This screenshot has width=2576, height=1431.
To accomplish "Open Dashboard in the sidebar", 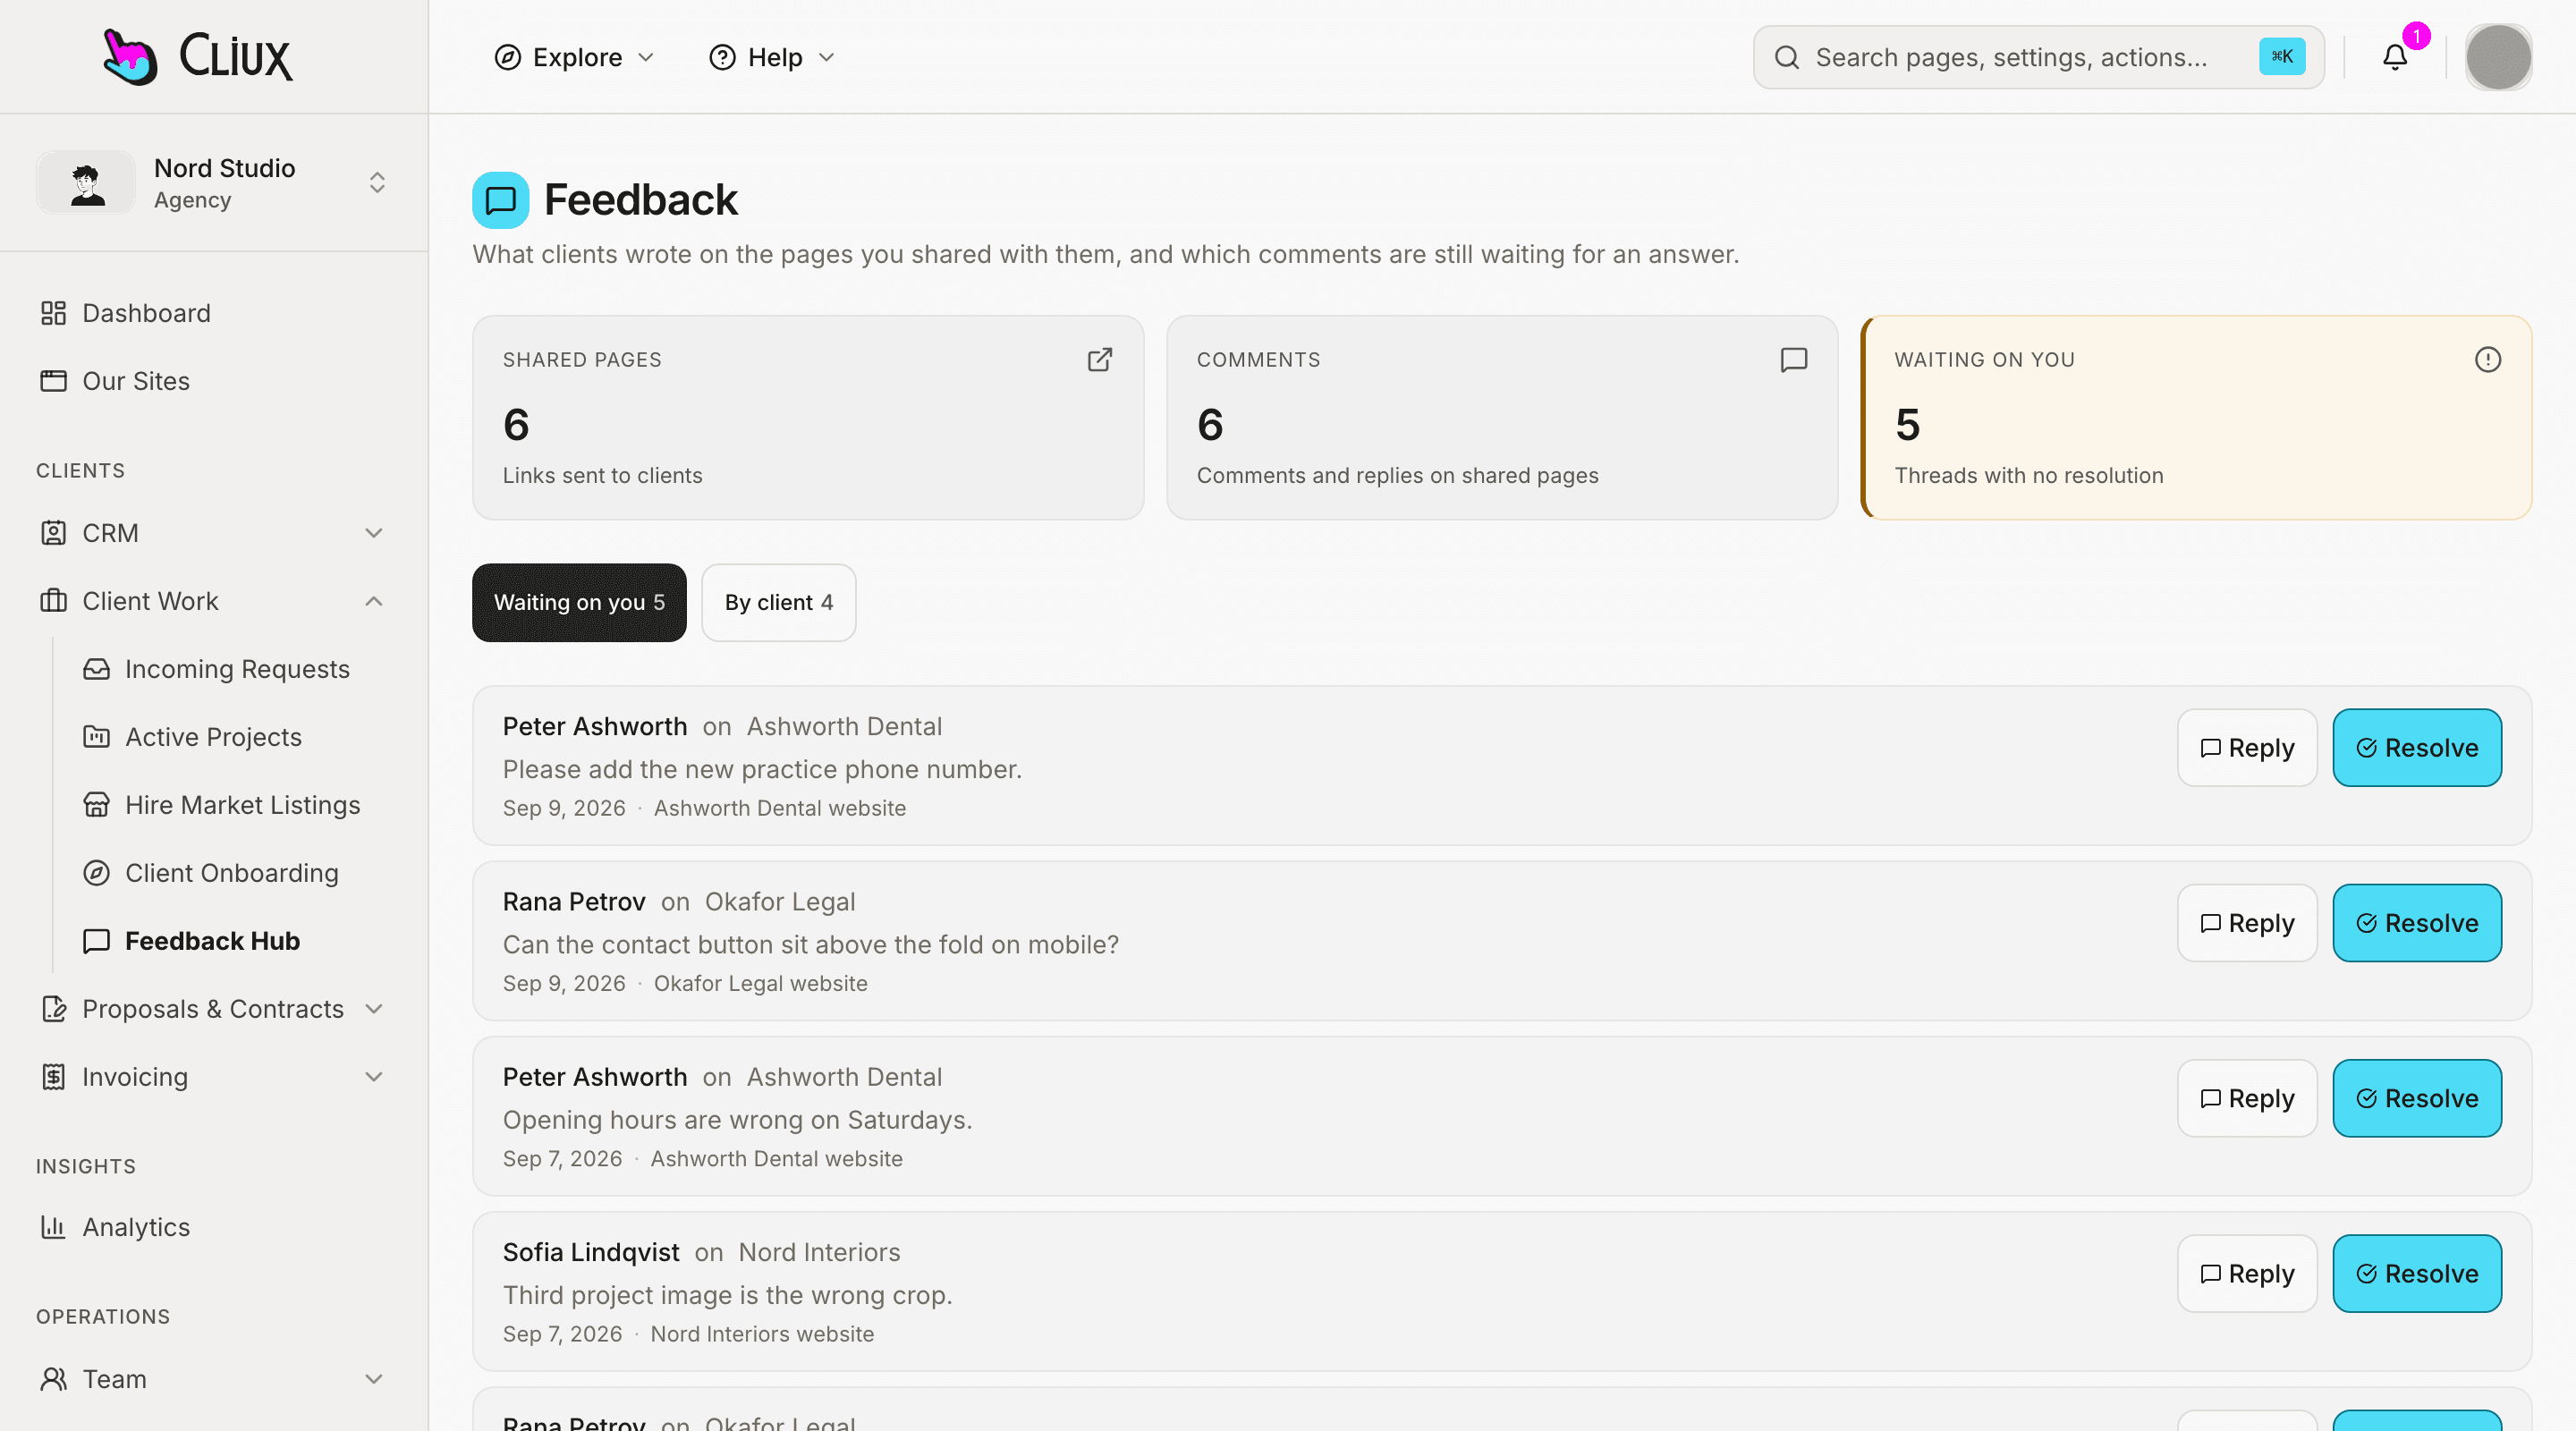I will 214,313.
